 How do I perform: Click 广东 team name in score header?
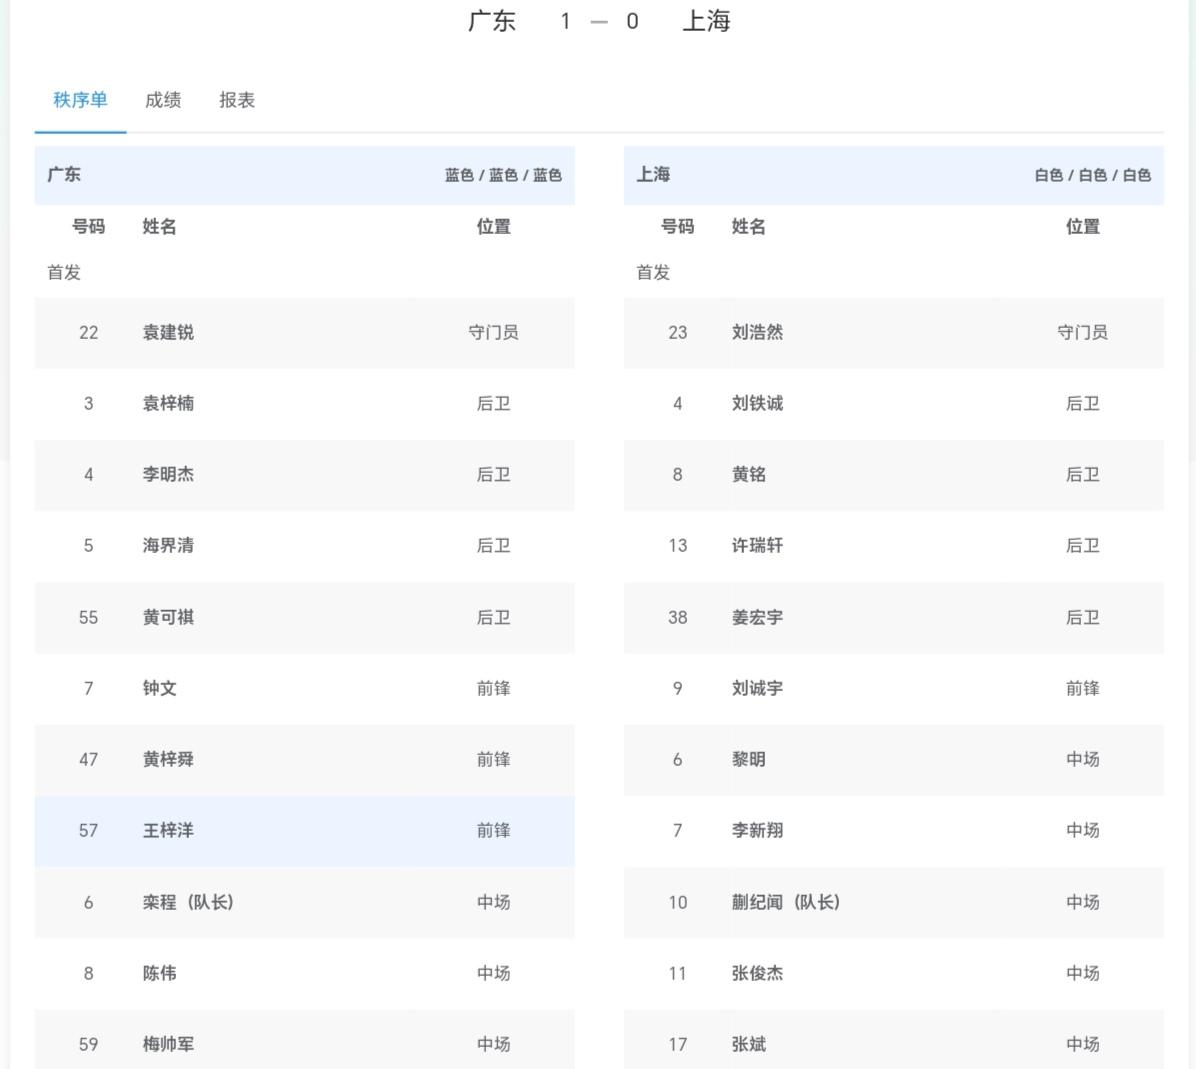tap(492, 21)
